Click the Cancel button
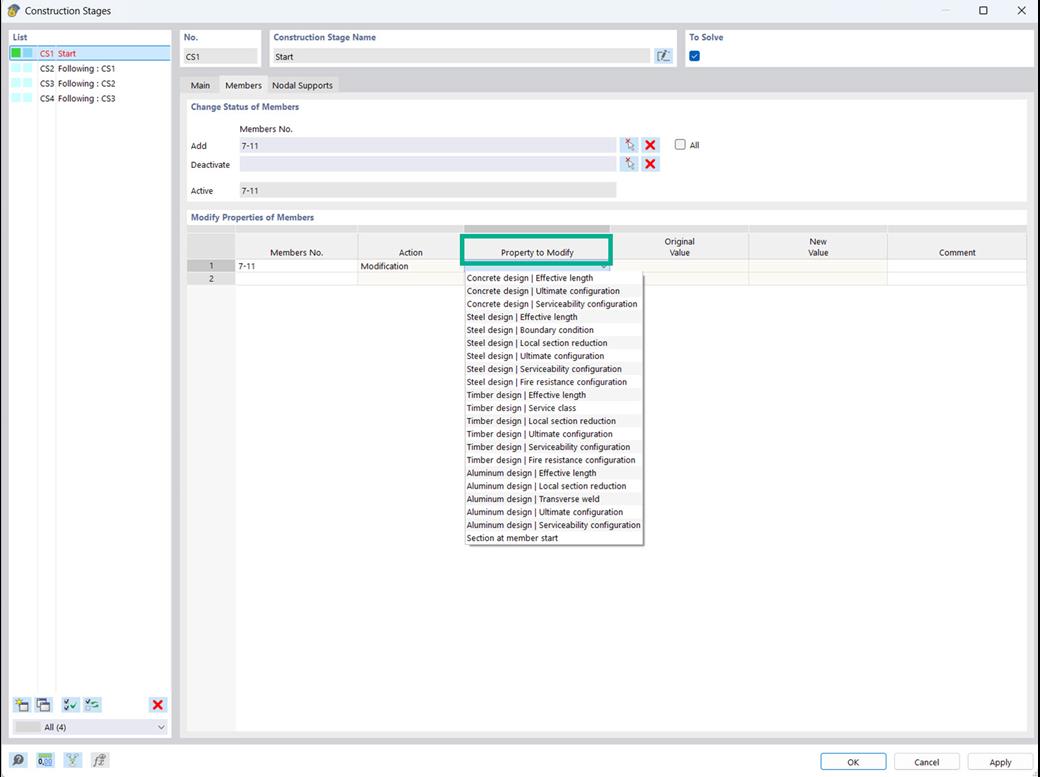The height and width of the screenshot is (777, 1040). coord(927,762)
